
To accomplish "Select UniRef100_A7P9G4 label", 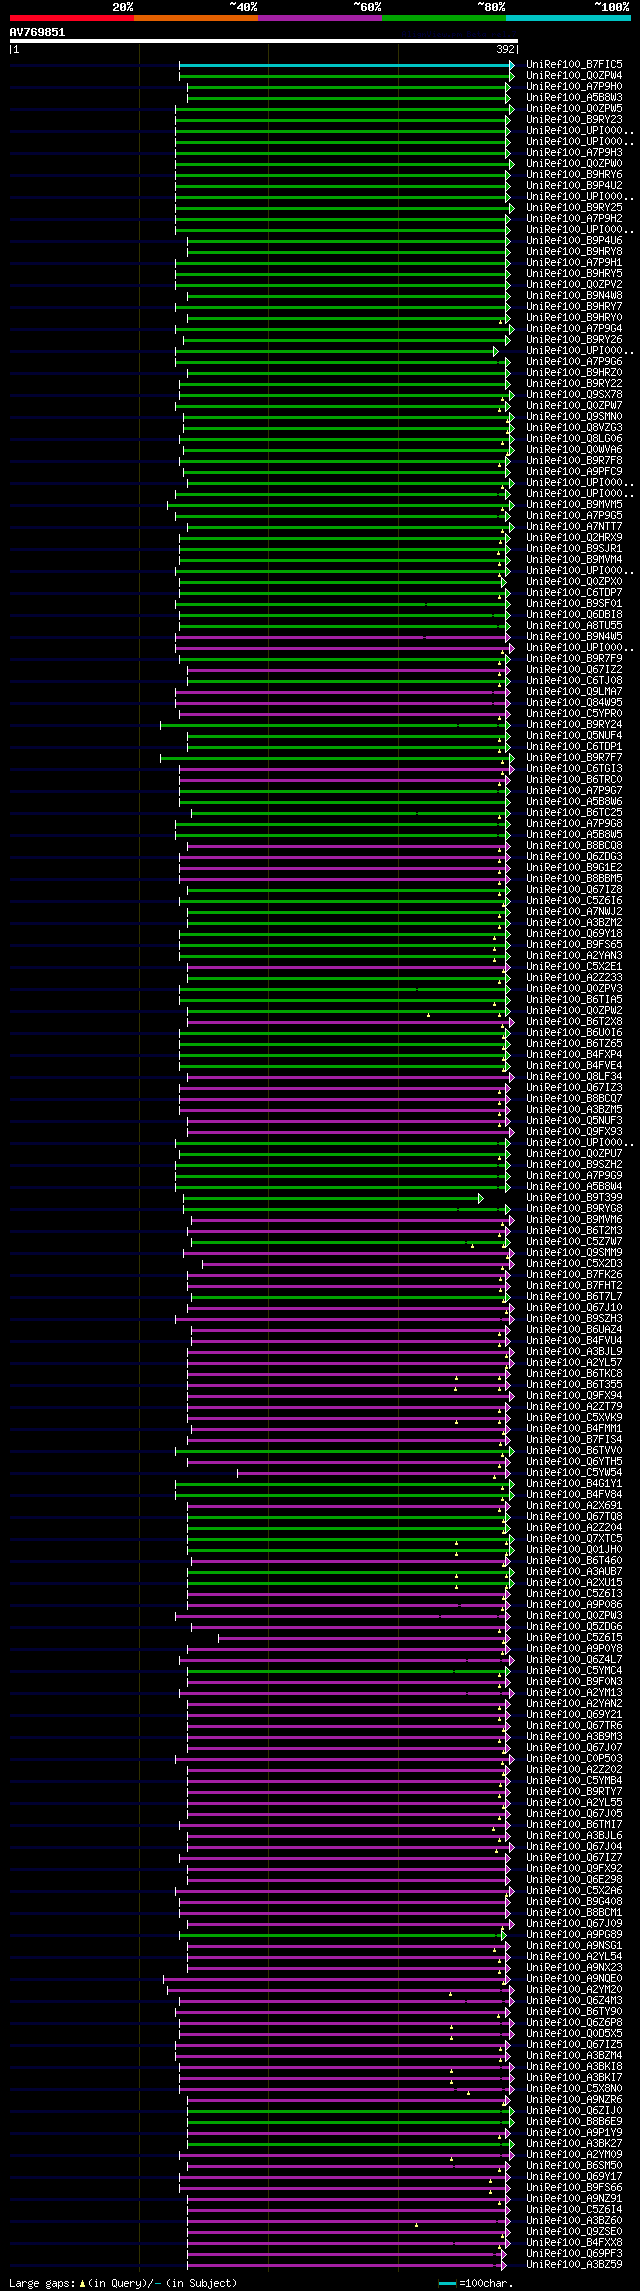I will click(574, 329).
